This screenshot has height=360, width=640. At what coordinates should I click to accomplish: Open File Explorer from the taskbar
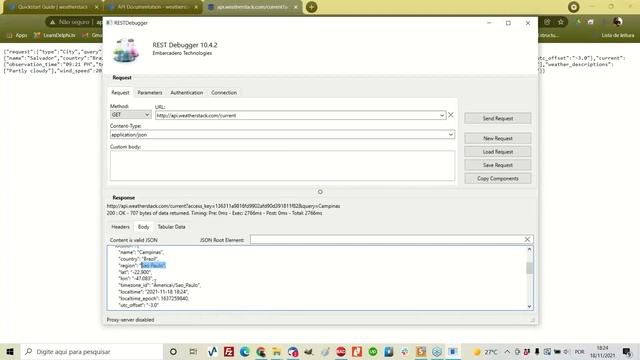click(277, 351)
